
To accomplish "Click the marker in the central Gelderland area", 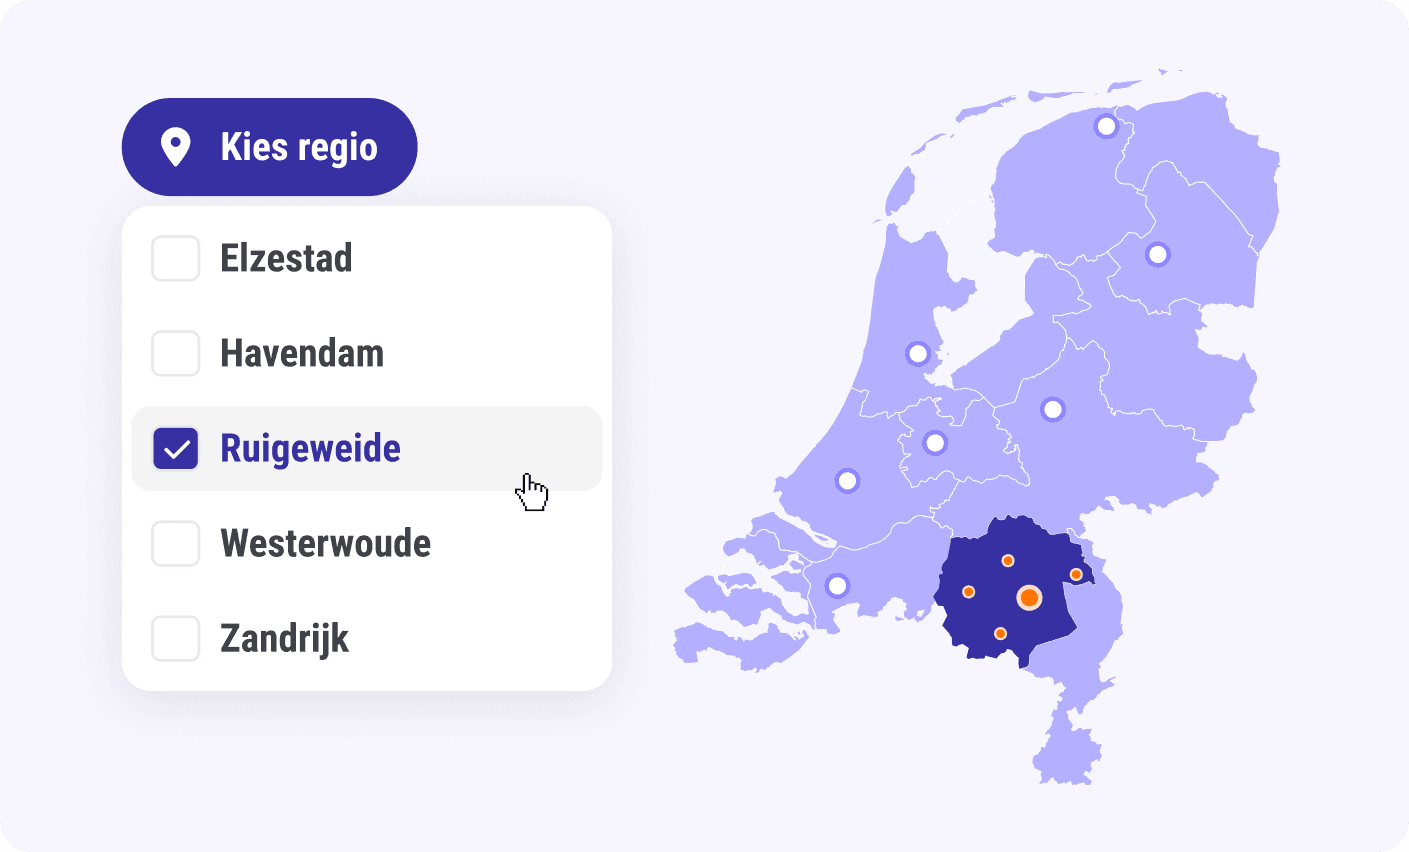I will pyautogui.click(x=1051, y=407).
